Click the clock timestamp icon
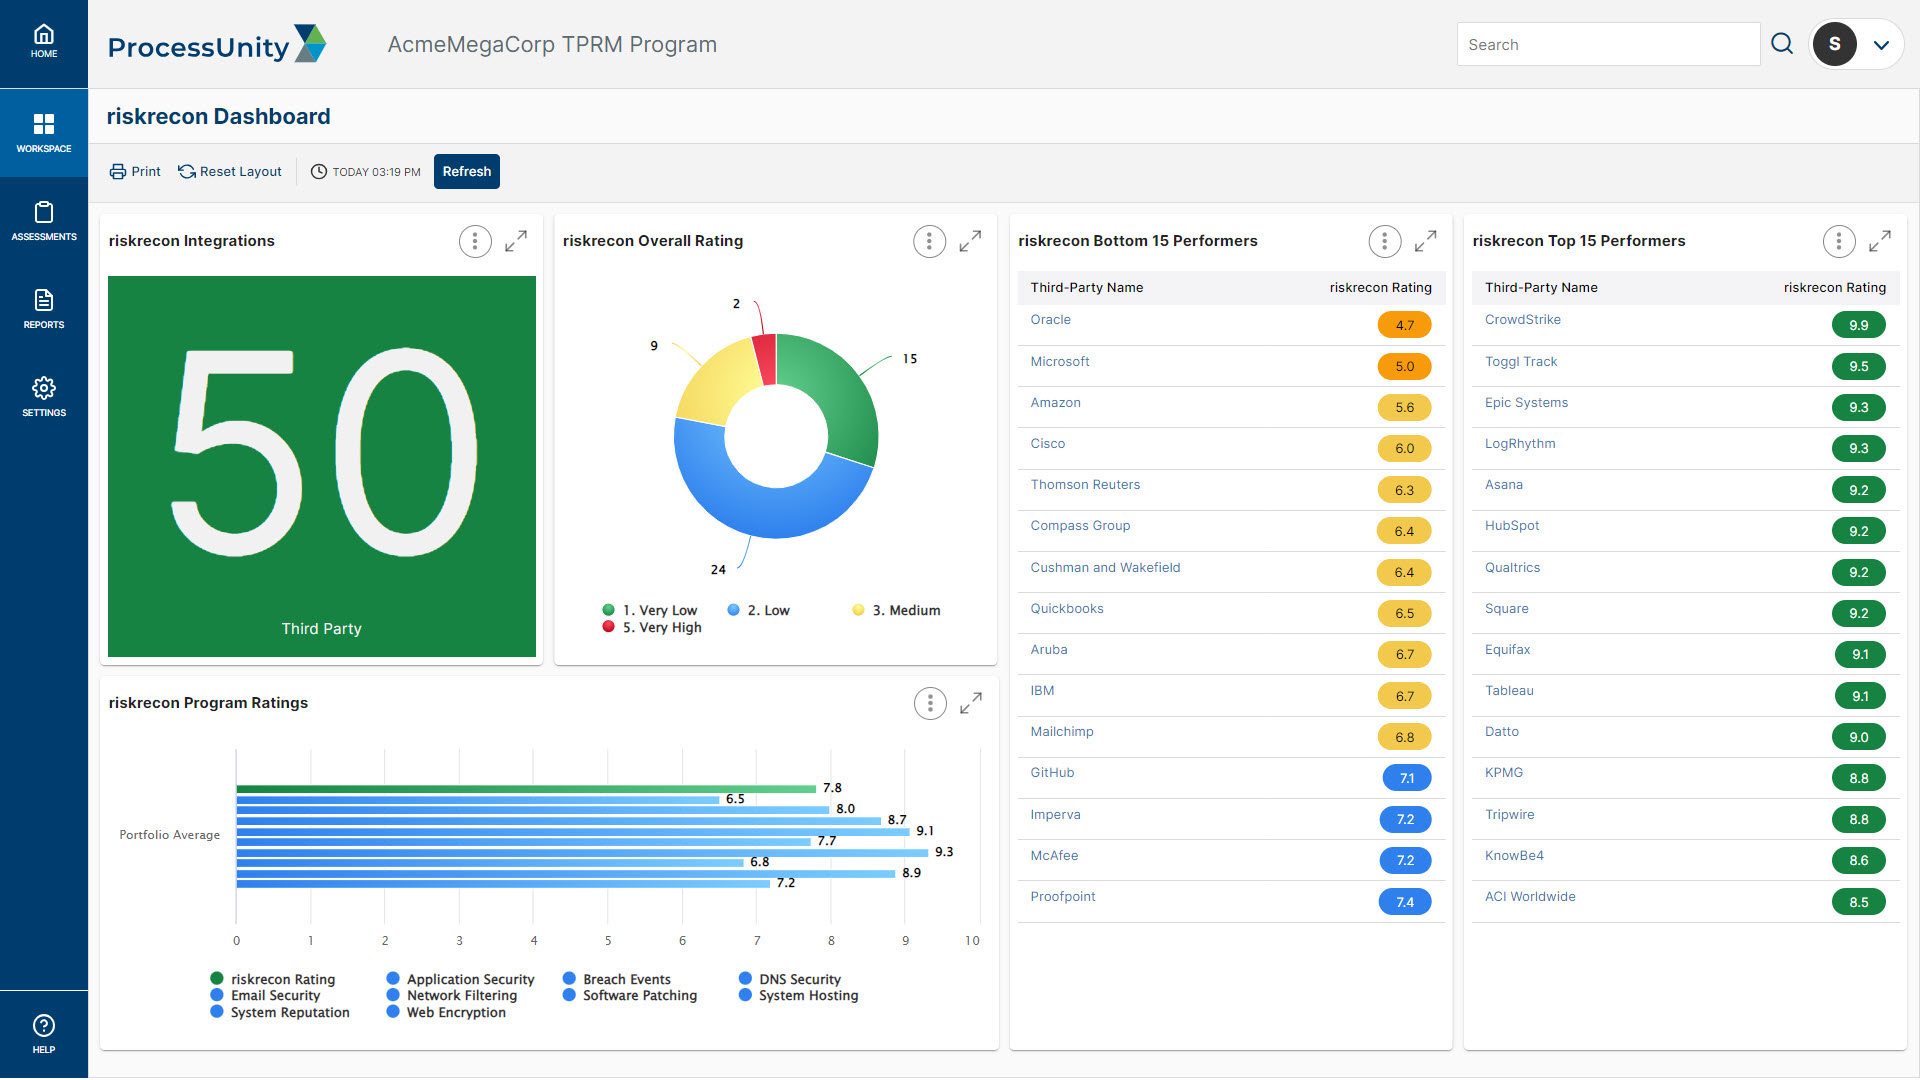Screen dimensions: 1920x1080 (319, 171)
